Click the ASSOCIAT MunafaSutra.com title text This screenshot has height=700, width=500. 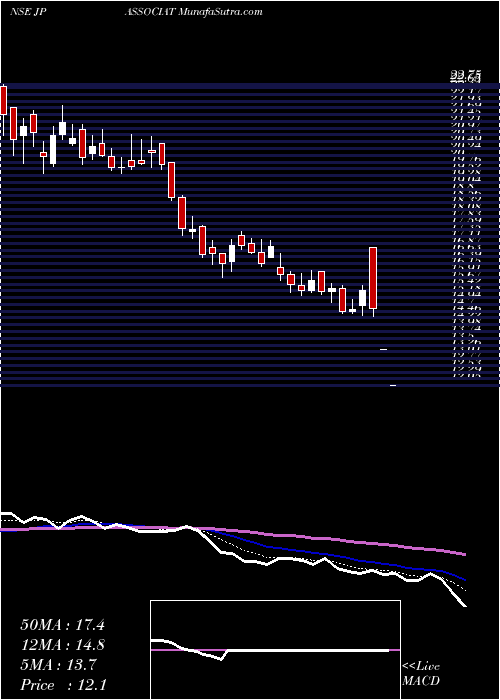(x=193, y=12)
